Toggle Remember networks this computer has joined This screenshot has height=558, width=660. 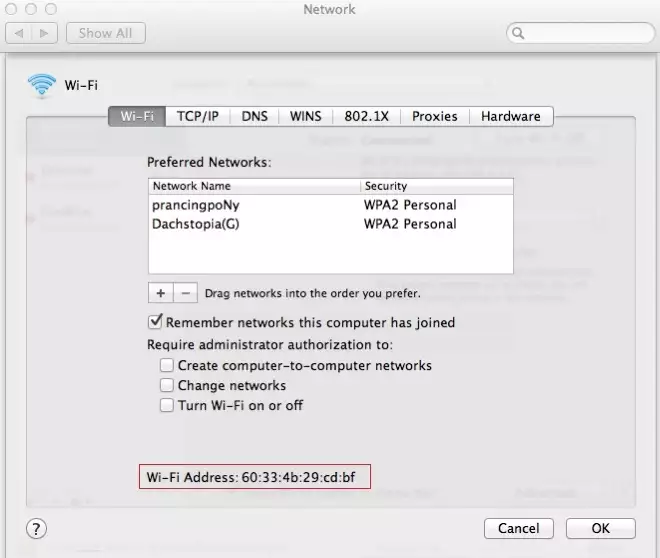[x=155, y=323]
